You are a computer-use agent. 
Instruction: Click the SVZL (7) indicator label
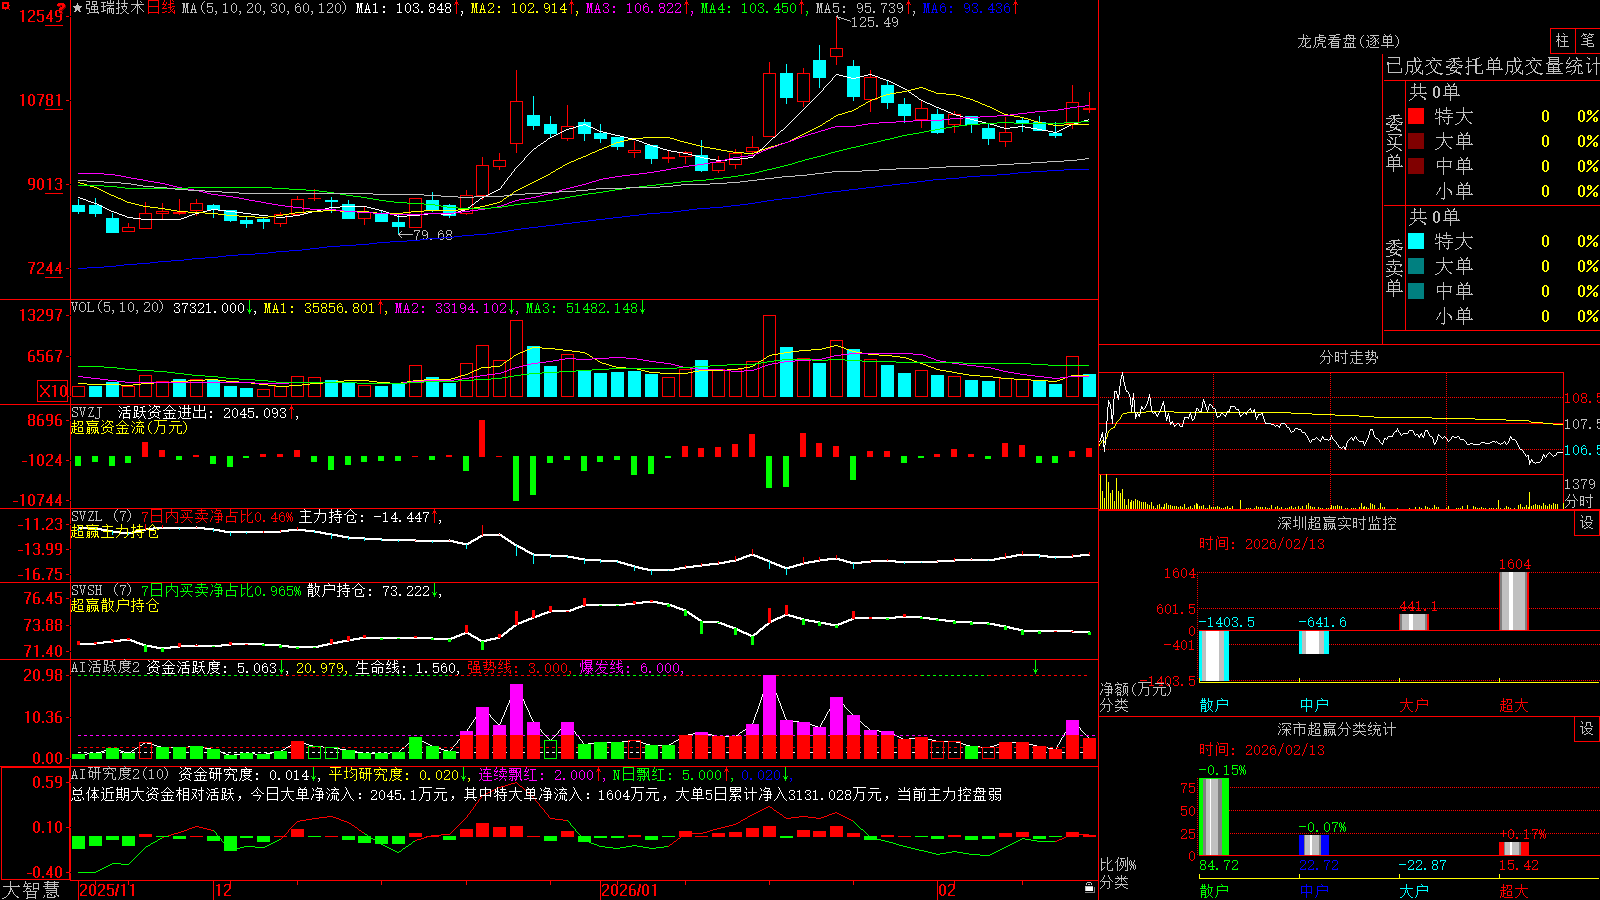pyautogui.click(x=101, y=517)
